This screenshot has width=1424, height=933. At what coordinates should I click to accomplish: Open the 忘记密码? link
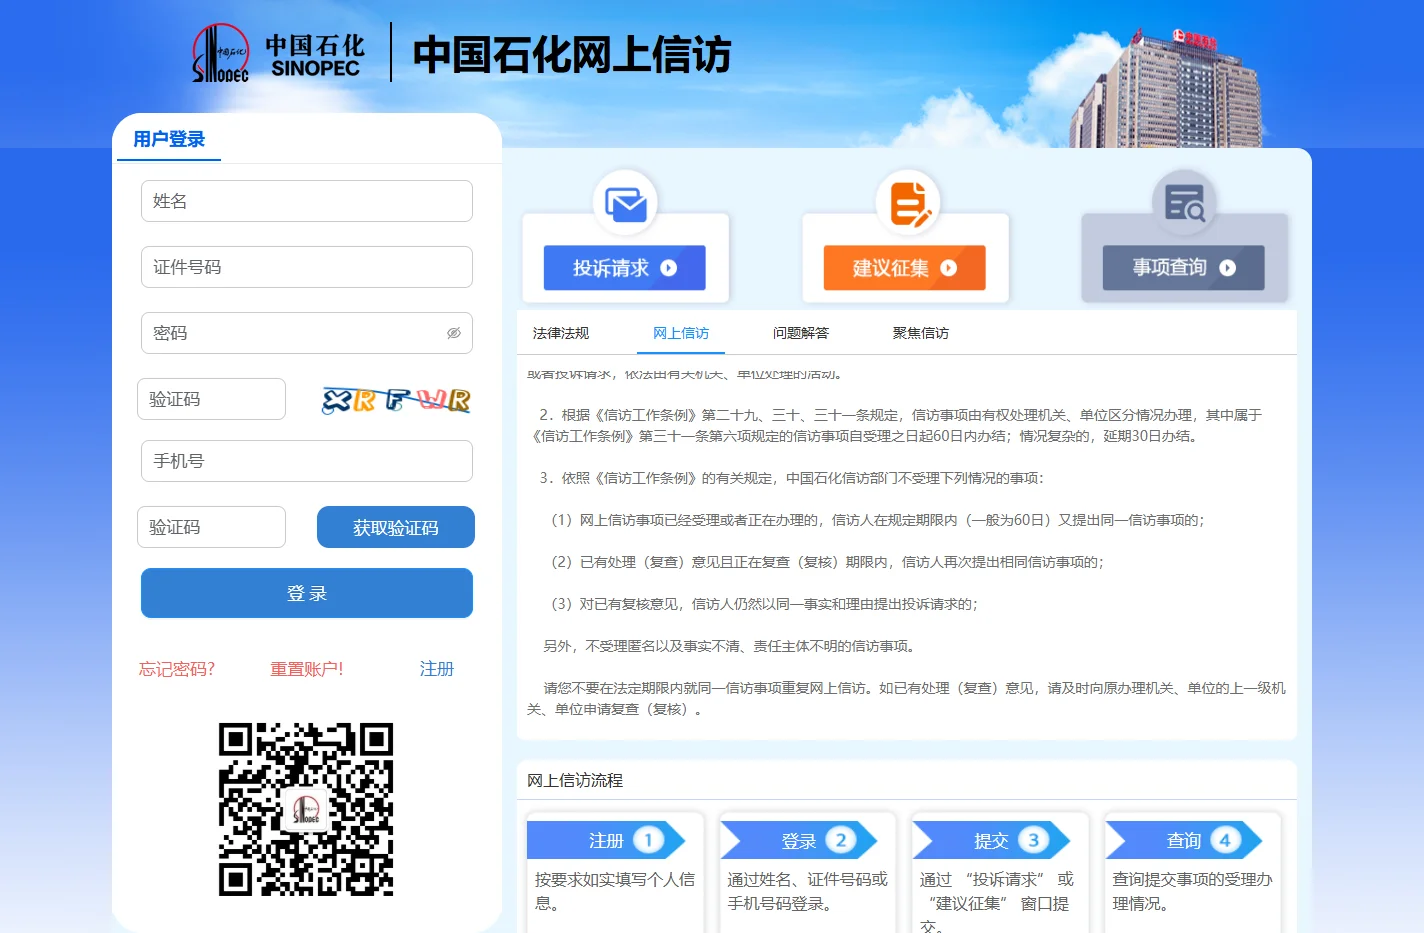point(177,669)
